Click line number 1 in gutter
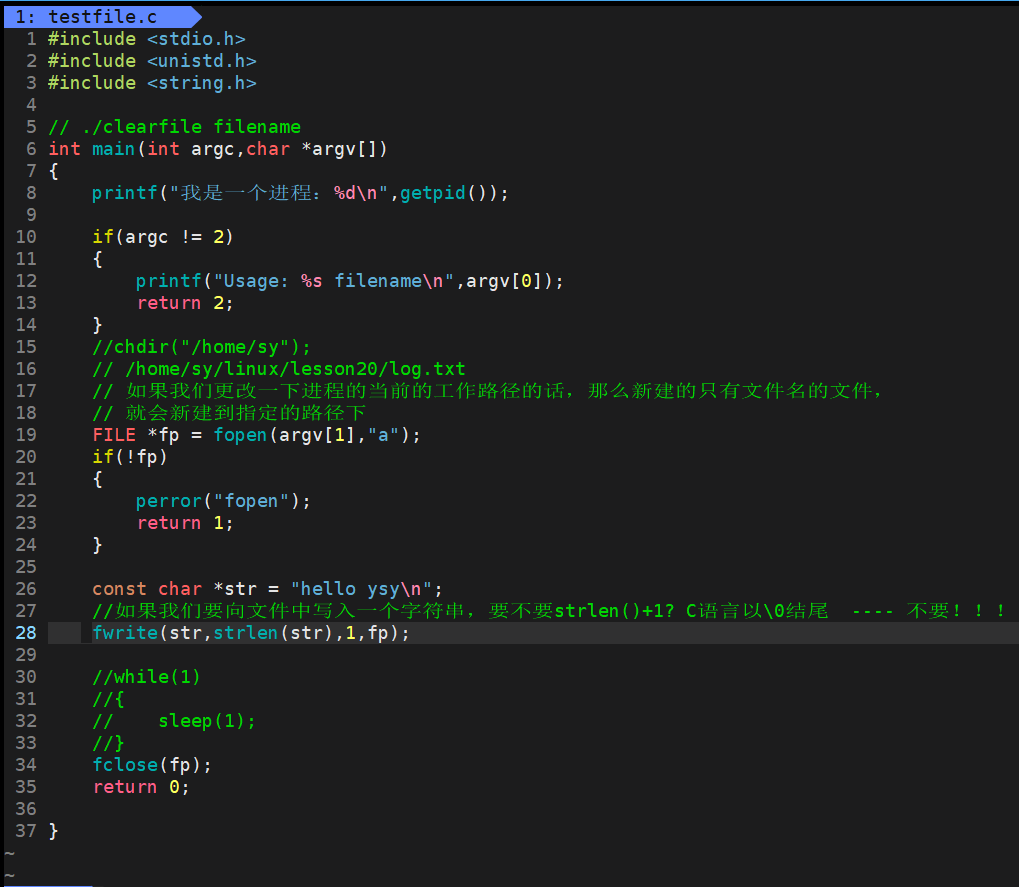 coord(31,39)
